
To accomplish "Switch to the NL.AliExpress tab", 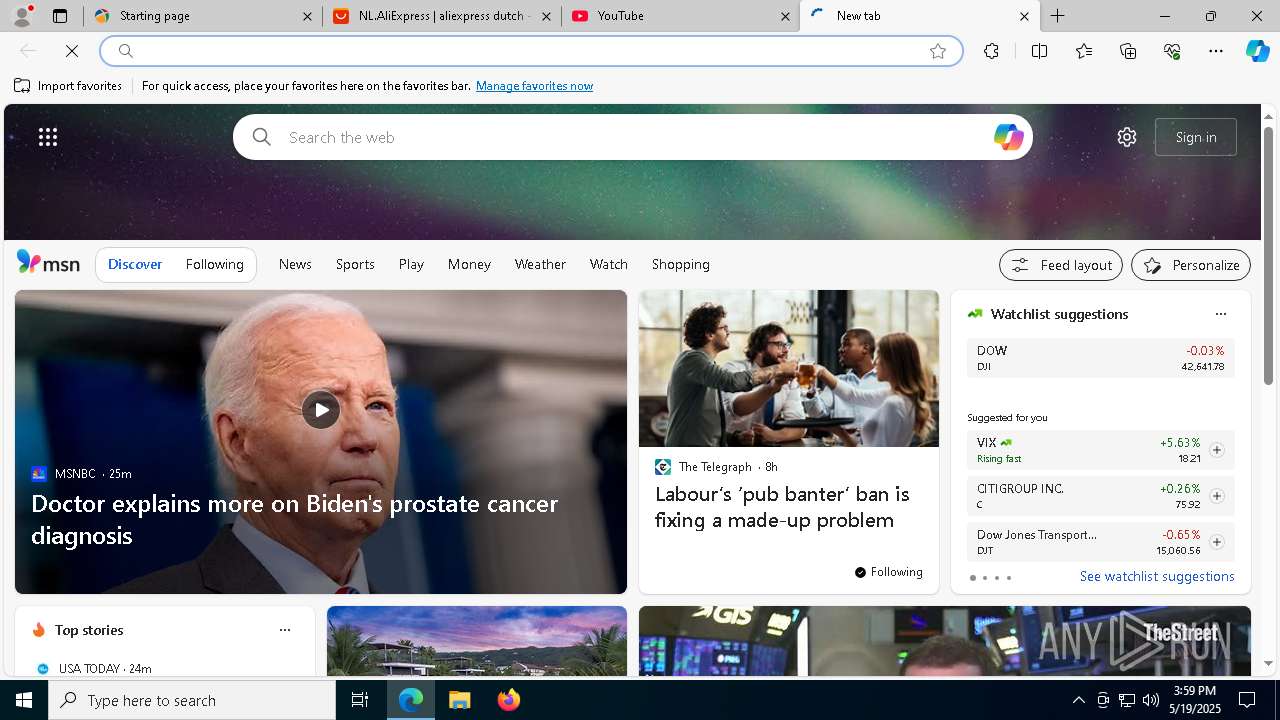I will 443,16.
